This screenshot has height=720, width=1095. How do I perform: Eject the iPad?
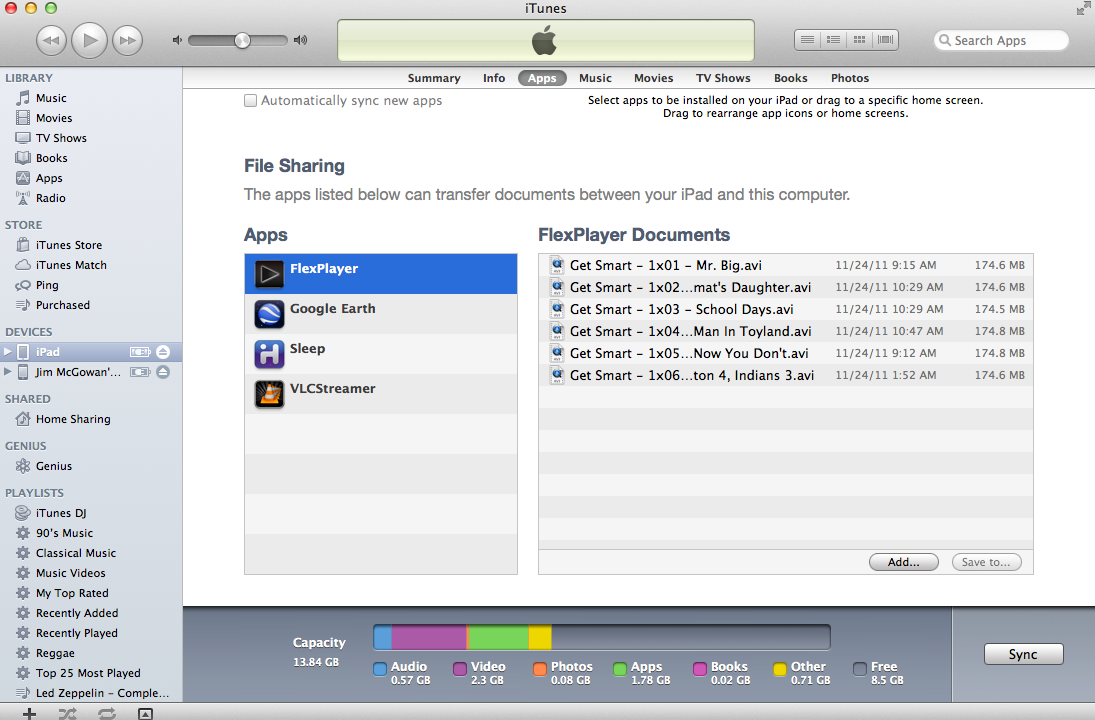(163, 352)
